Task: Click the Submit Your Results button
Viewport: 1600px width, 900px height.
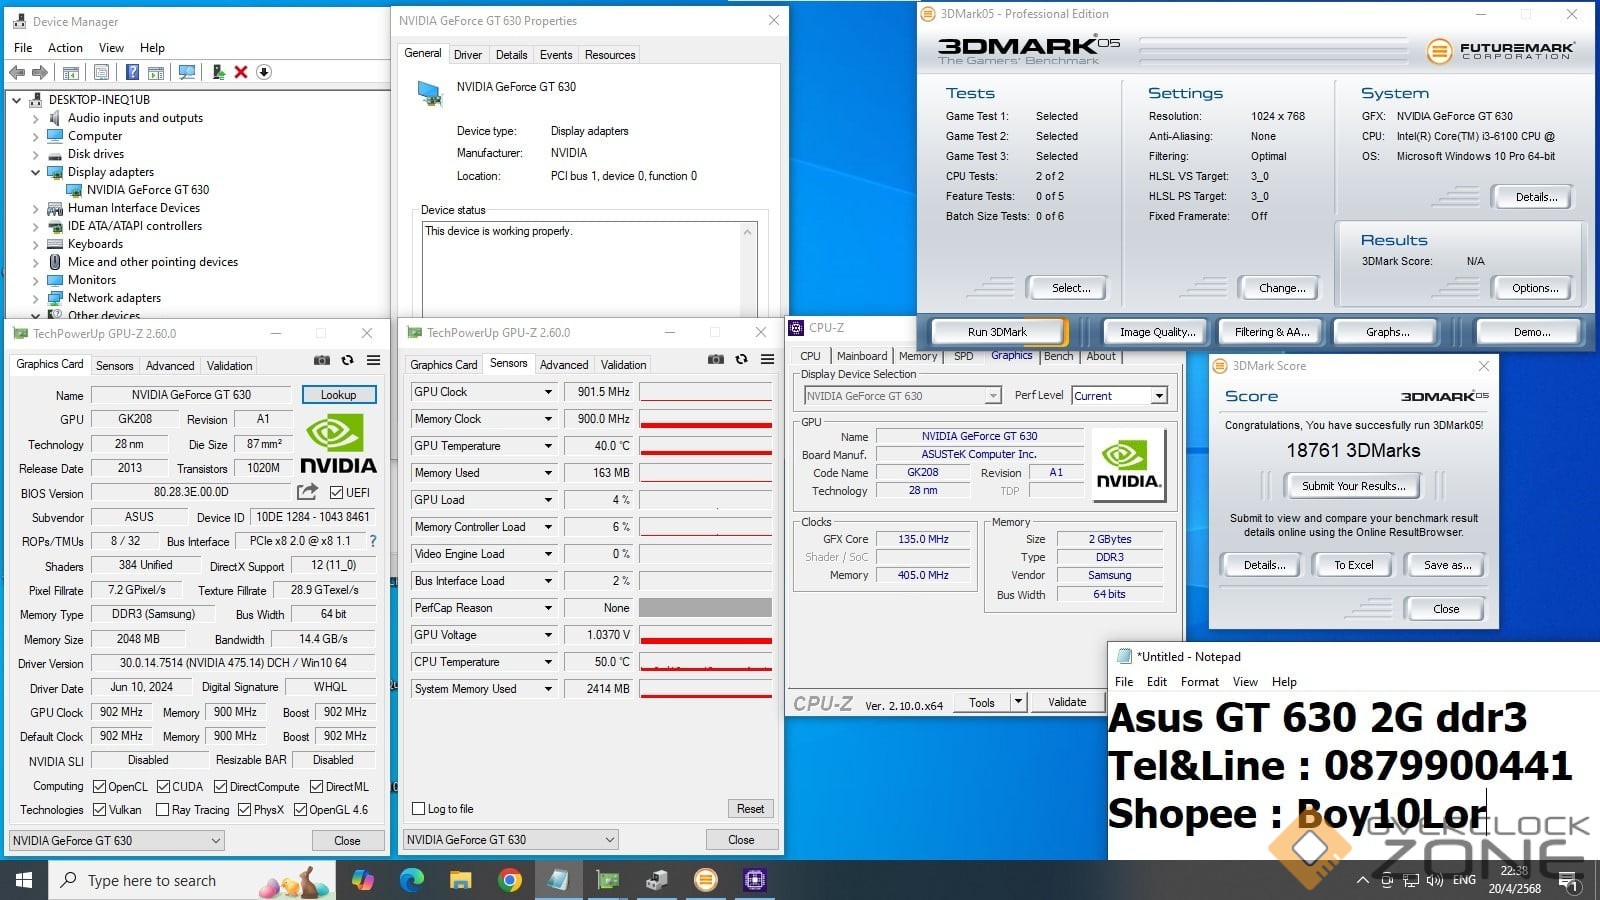Action: click(1353, 486)
